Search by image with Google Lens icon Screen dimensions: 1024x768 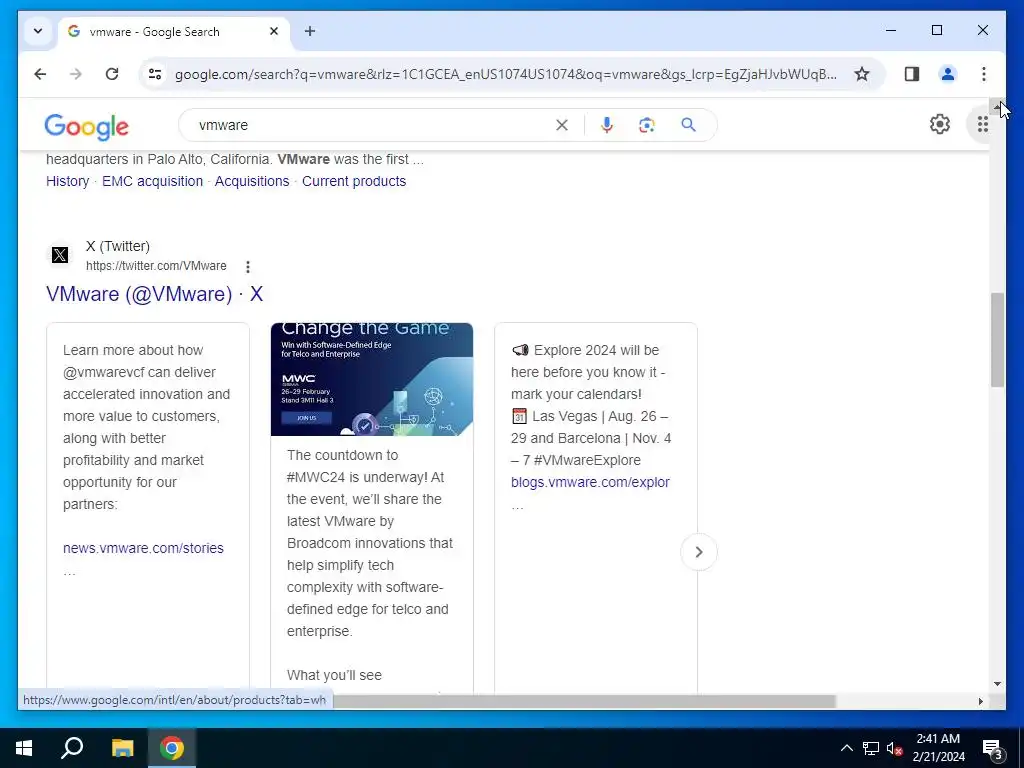coord(647,125)
